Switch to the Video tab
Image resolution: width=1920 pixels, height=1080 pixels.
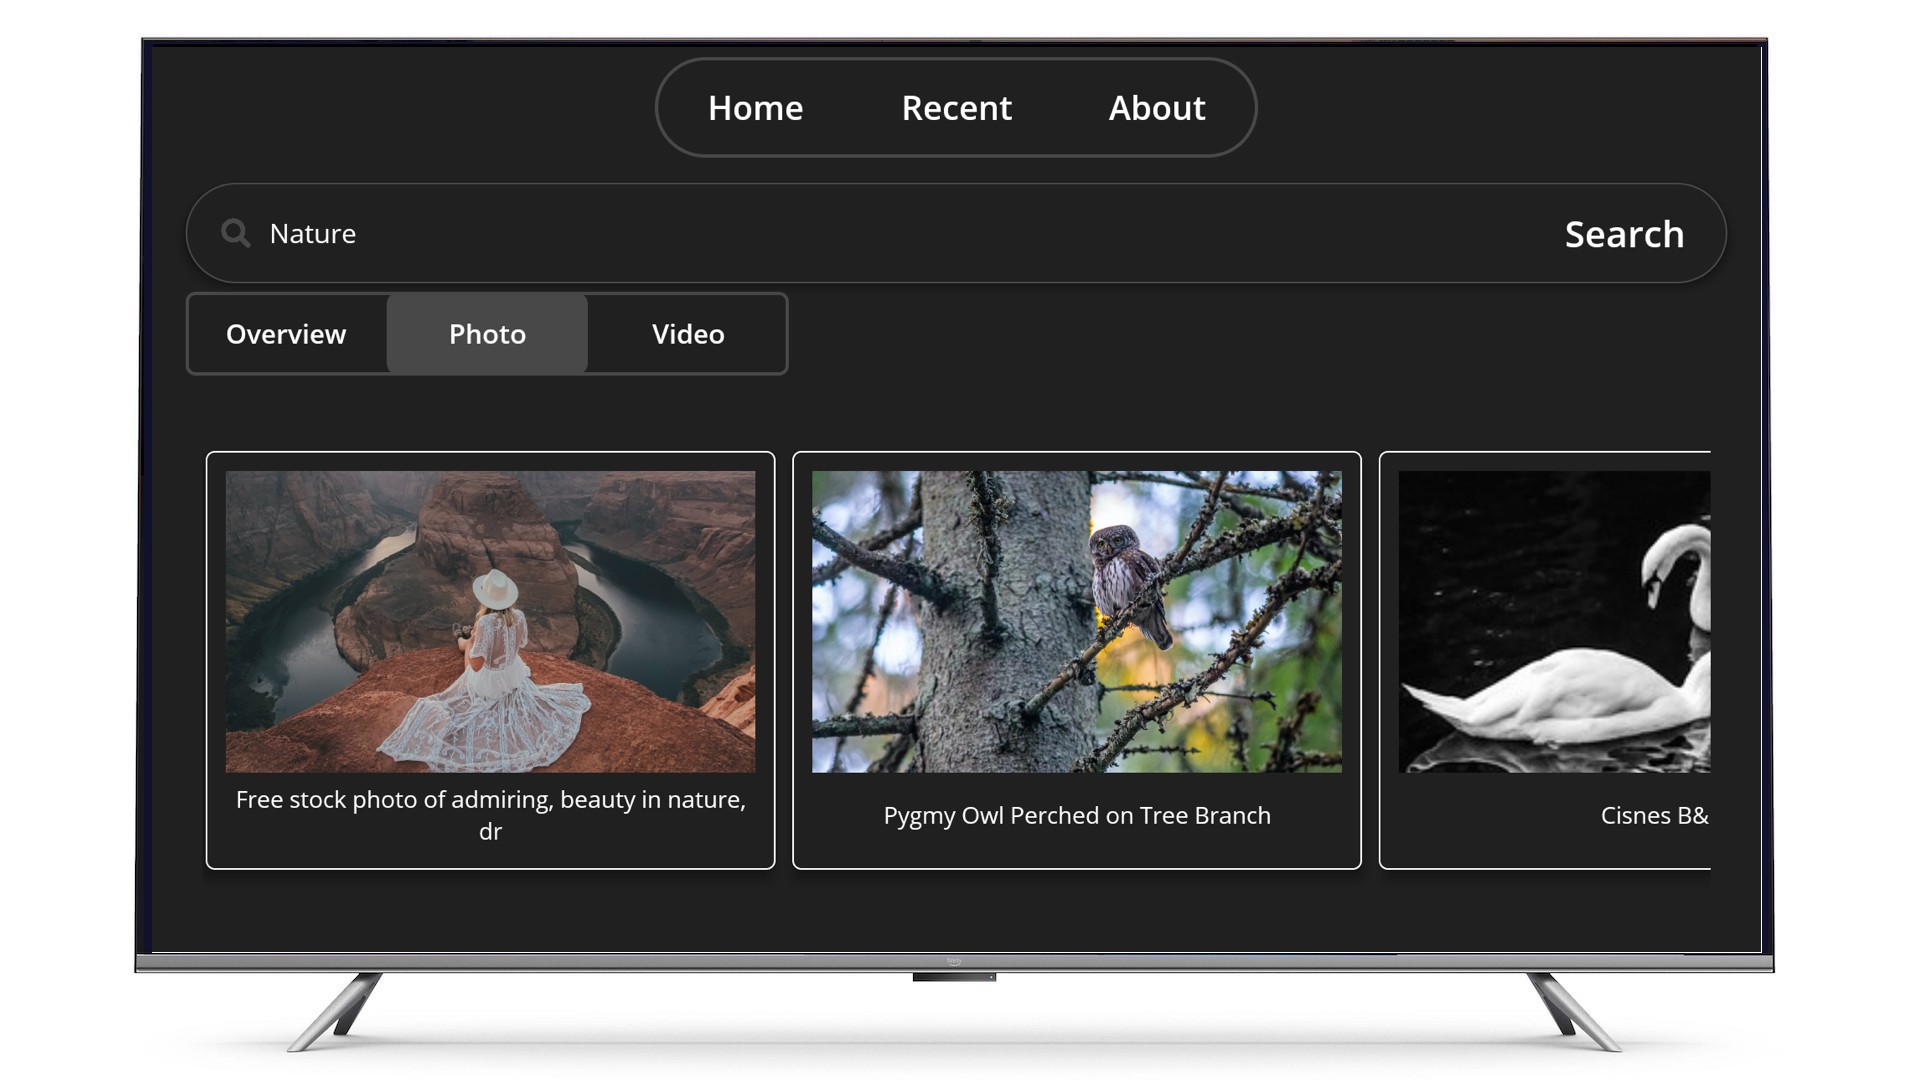(x=687, y=334)
